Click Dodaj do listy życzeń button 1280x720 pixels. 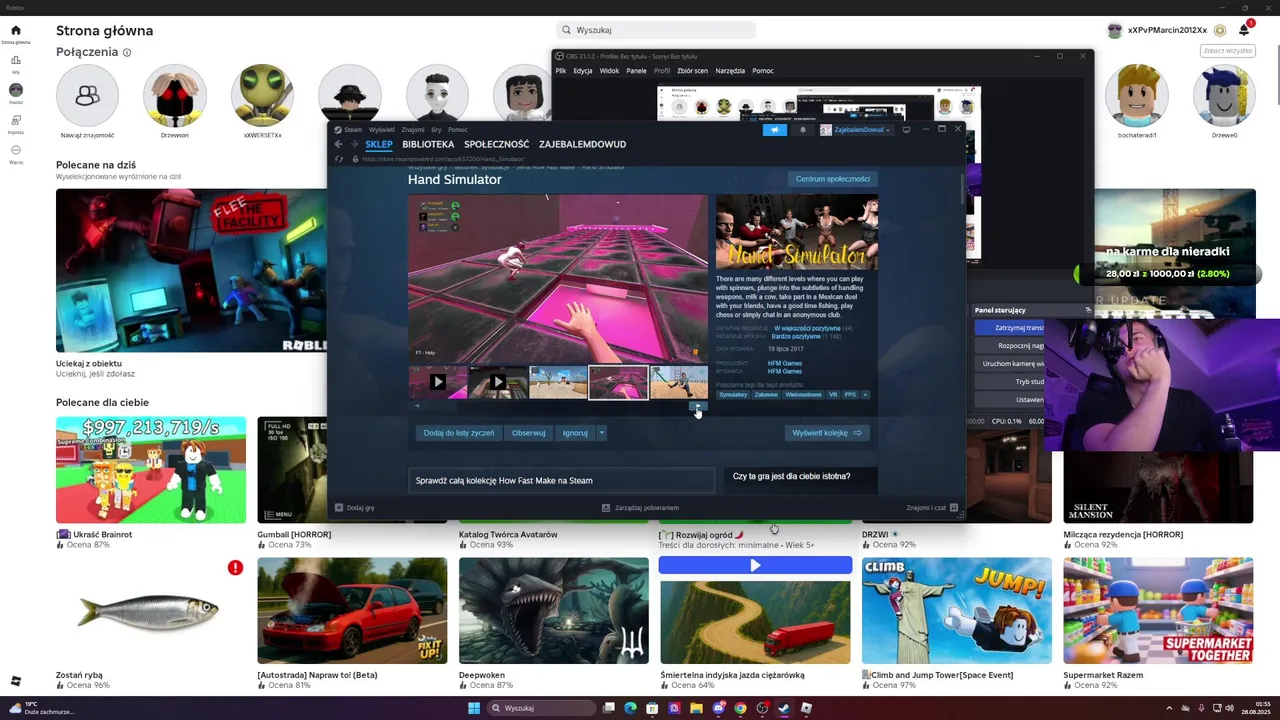pos(459,433)
